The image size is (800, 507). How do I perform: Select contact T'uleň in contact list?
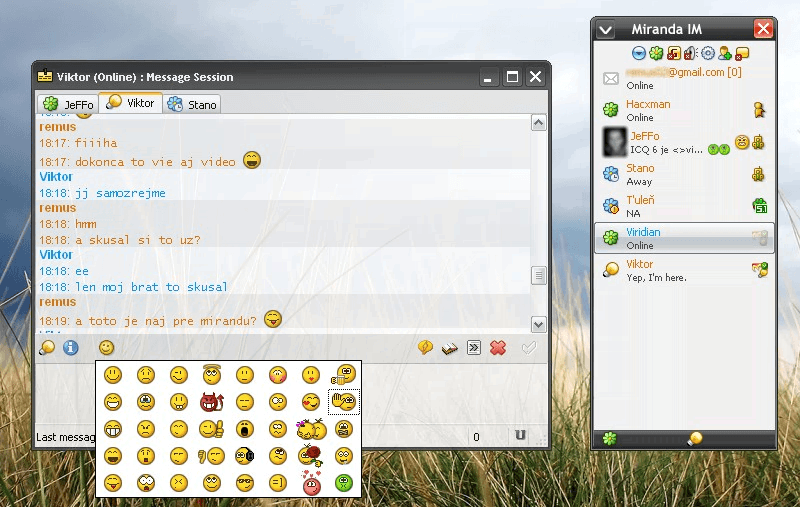point(684,206)
